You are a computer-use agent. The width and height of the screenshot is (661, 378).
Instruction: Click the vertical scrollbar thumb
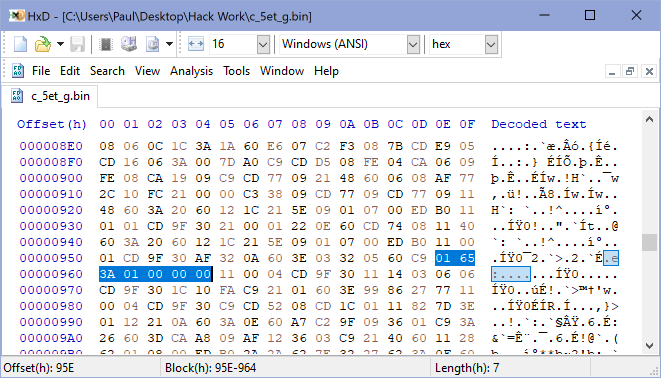(x=649, y=242)
